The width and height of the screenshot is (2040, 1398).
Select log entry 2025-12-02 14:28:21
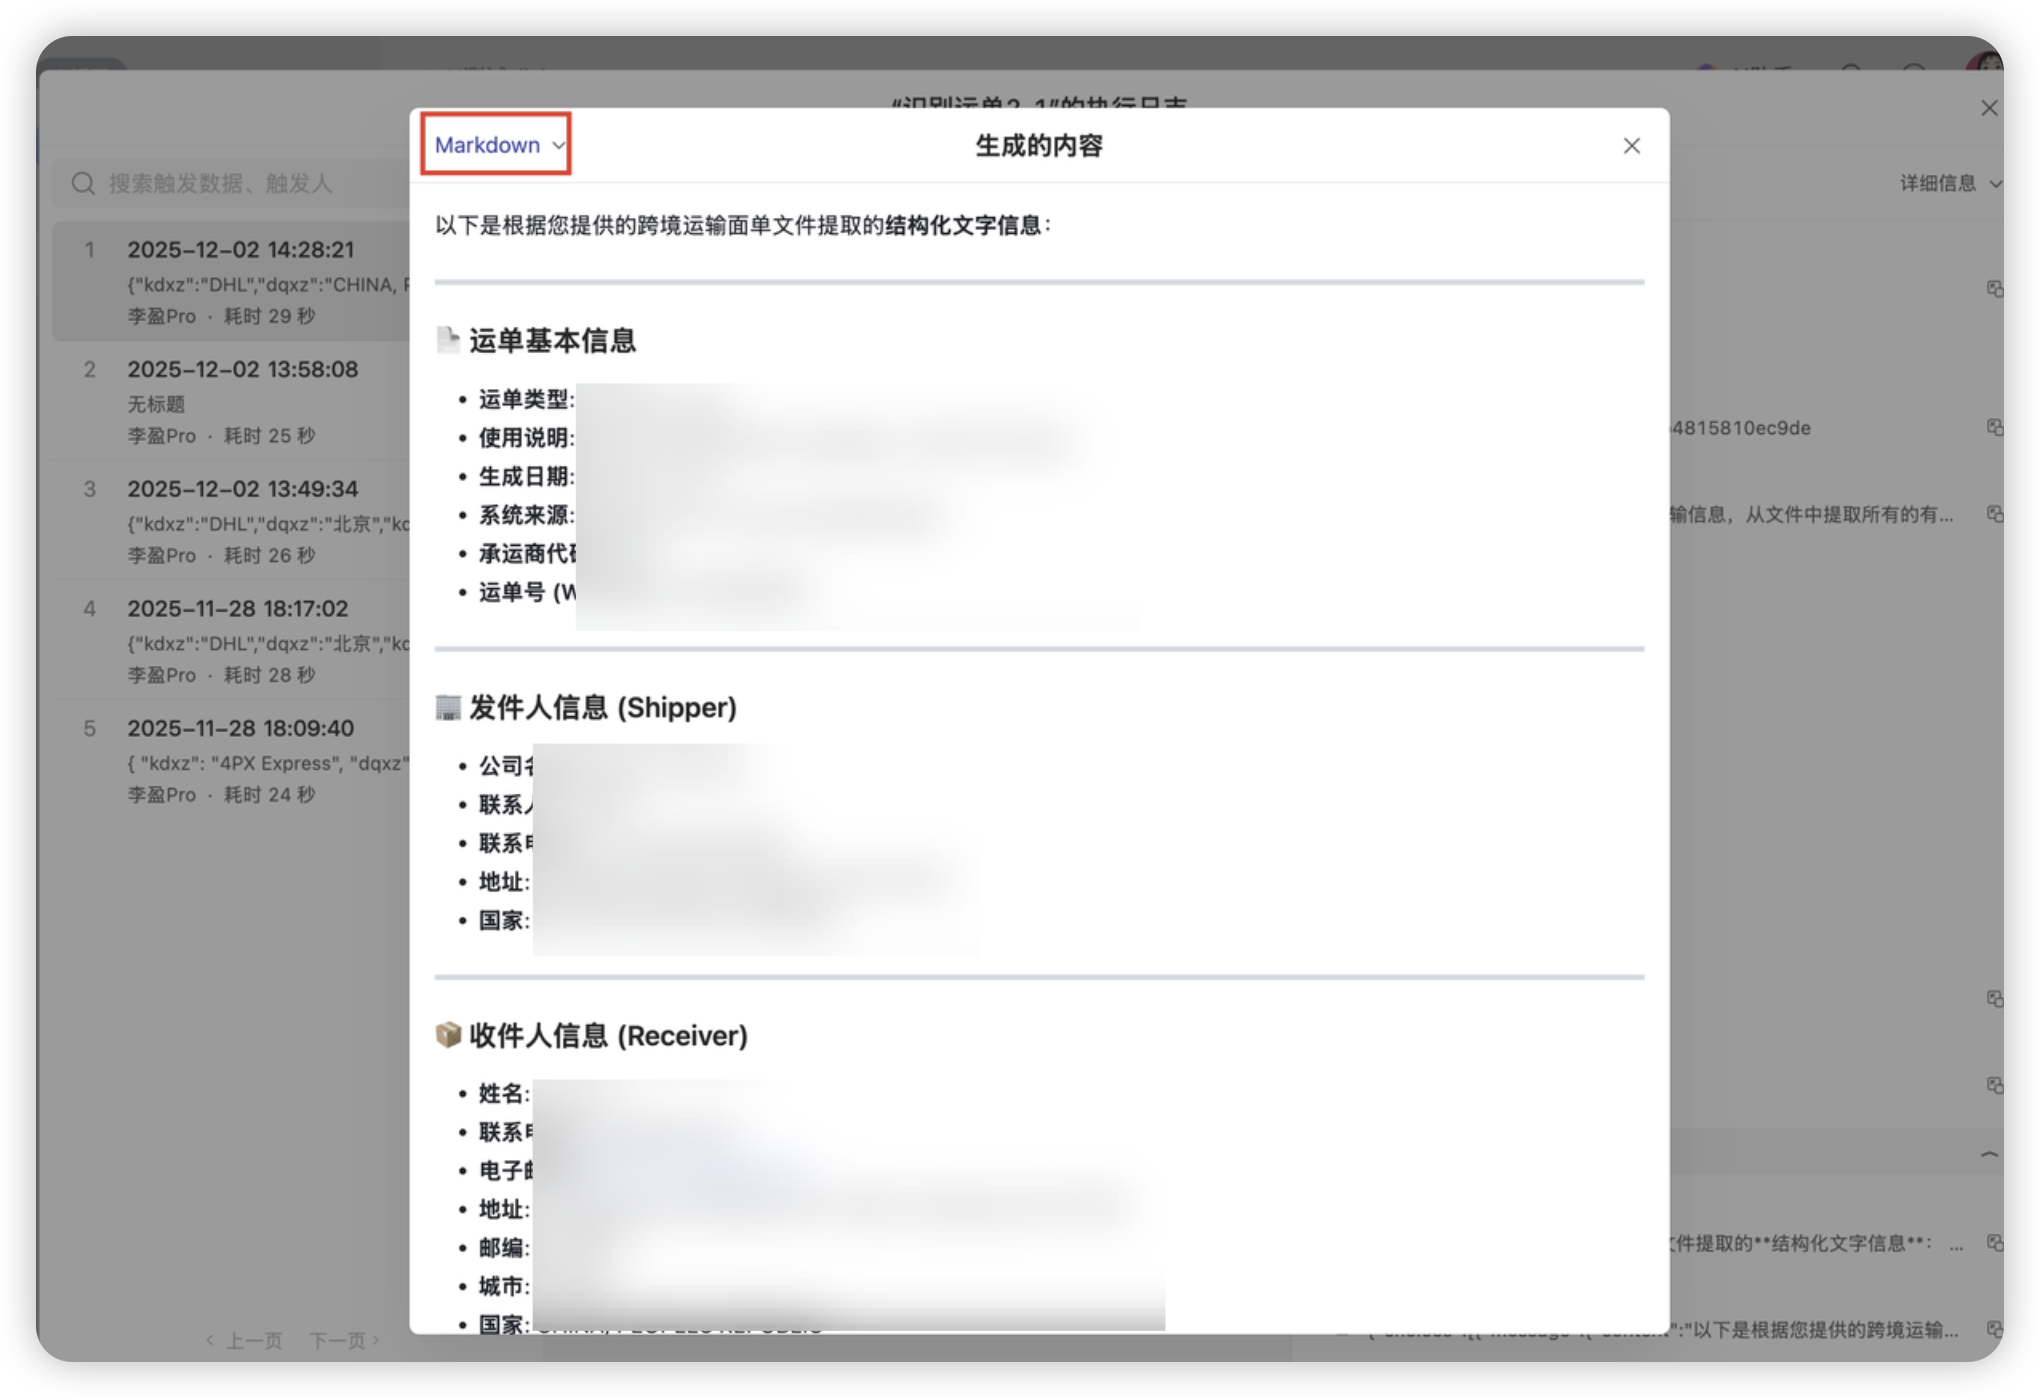(x=240, y=250)
